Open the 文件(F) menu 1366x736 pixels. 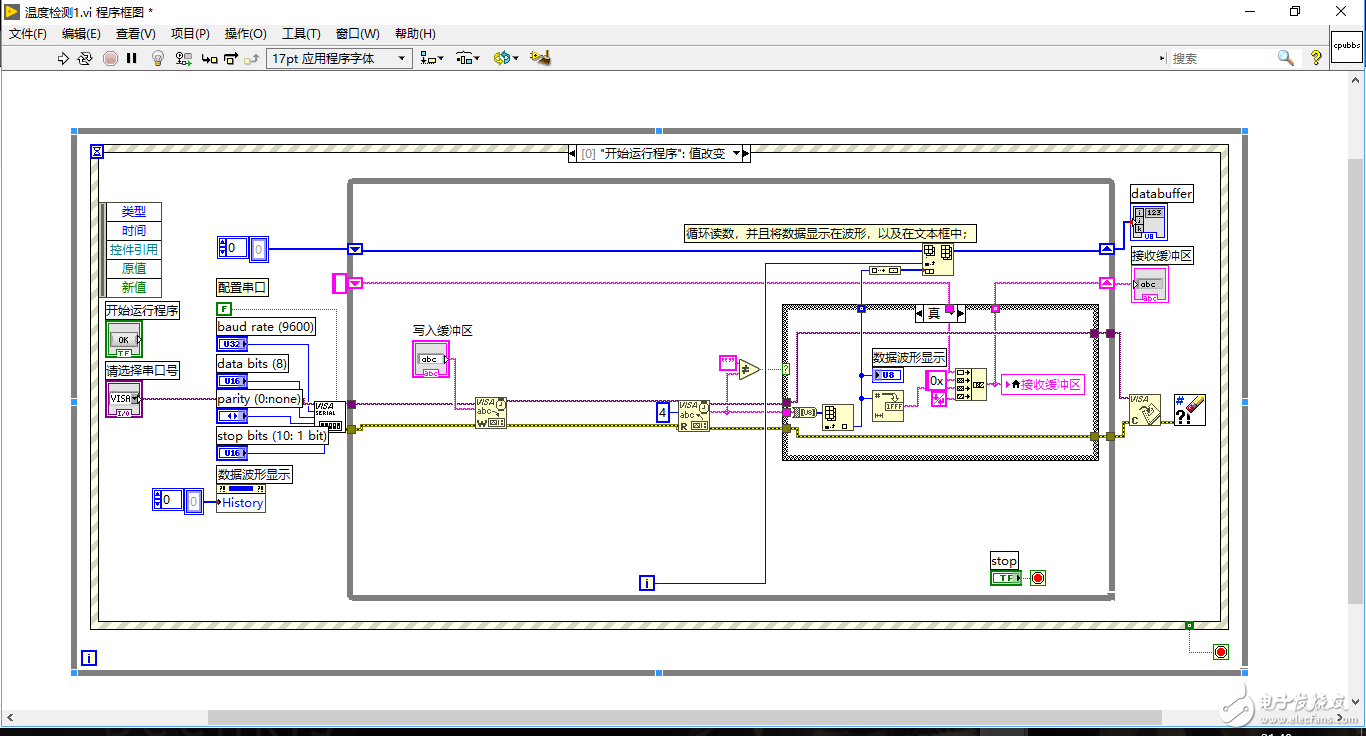pyautogui.click(x=28, y=34)
